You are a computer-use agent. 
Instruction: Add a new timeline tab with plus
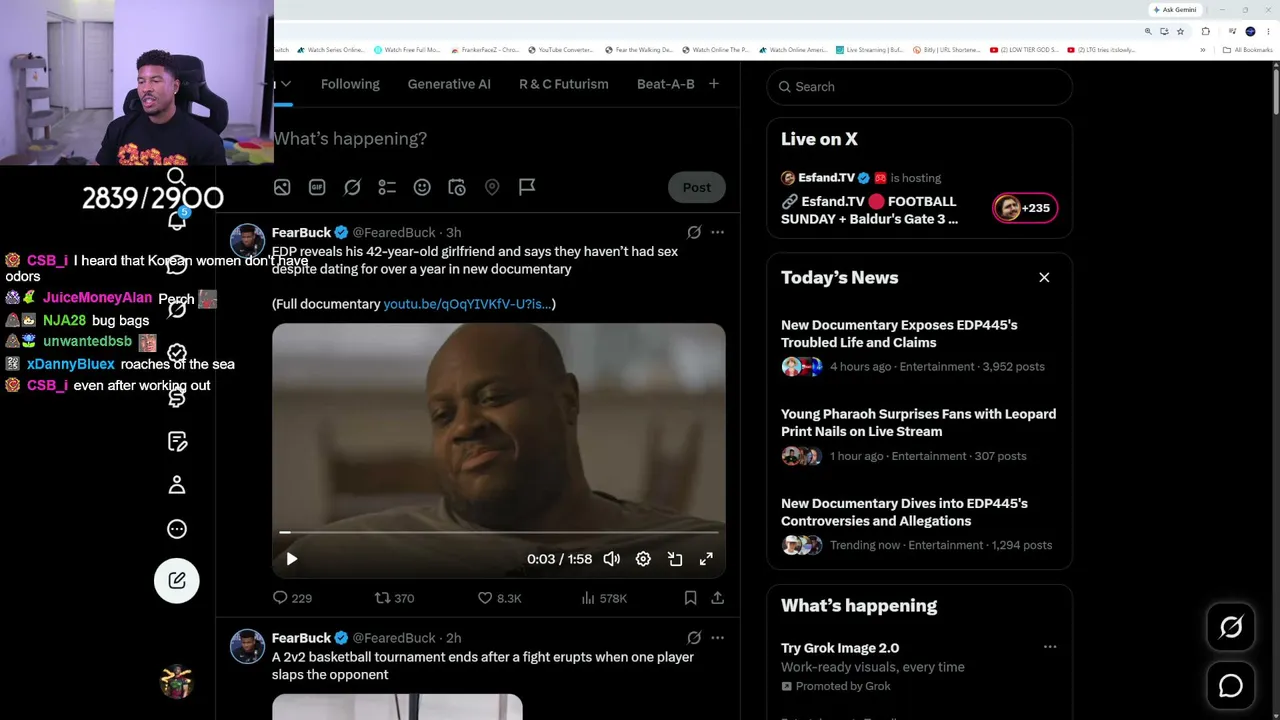click(x=714, y=84)
